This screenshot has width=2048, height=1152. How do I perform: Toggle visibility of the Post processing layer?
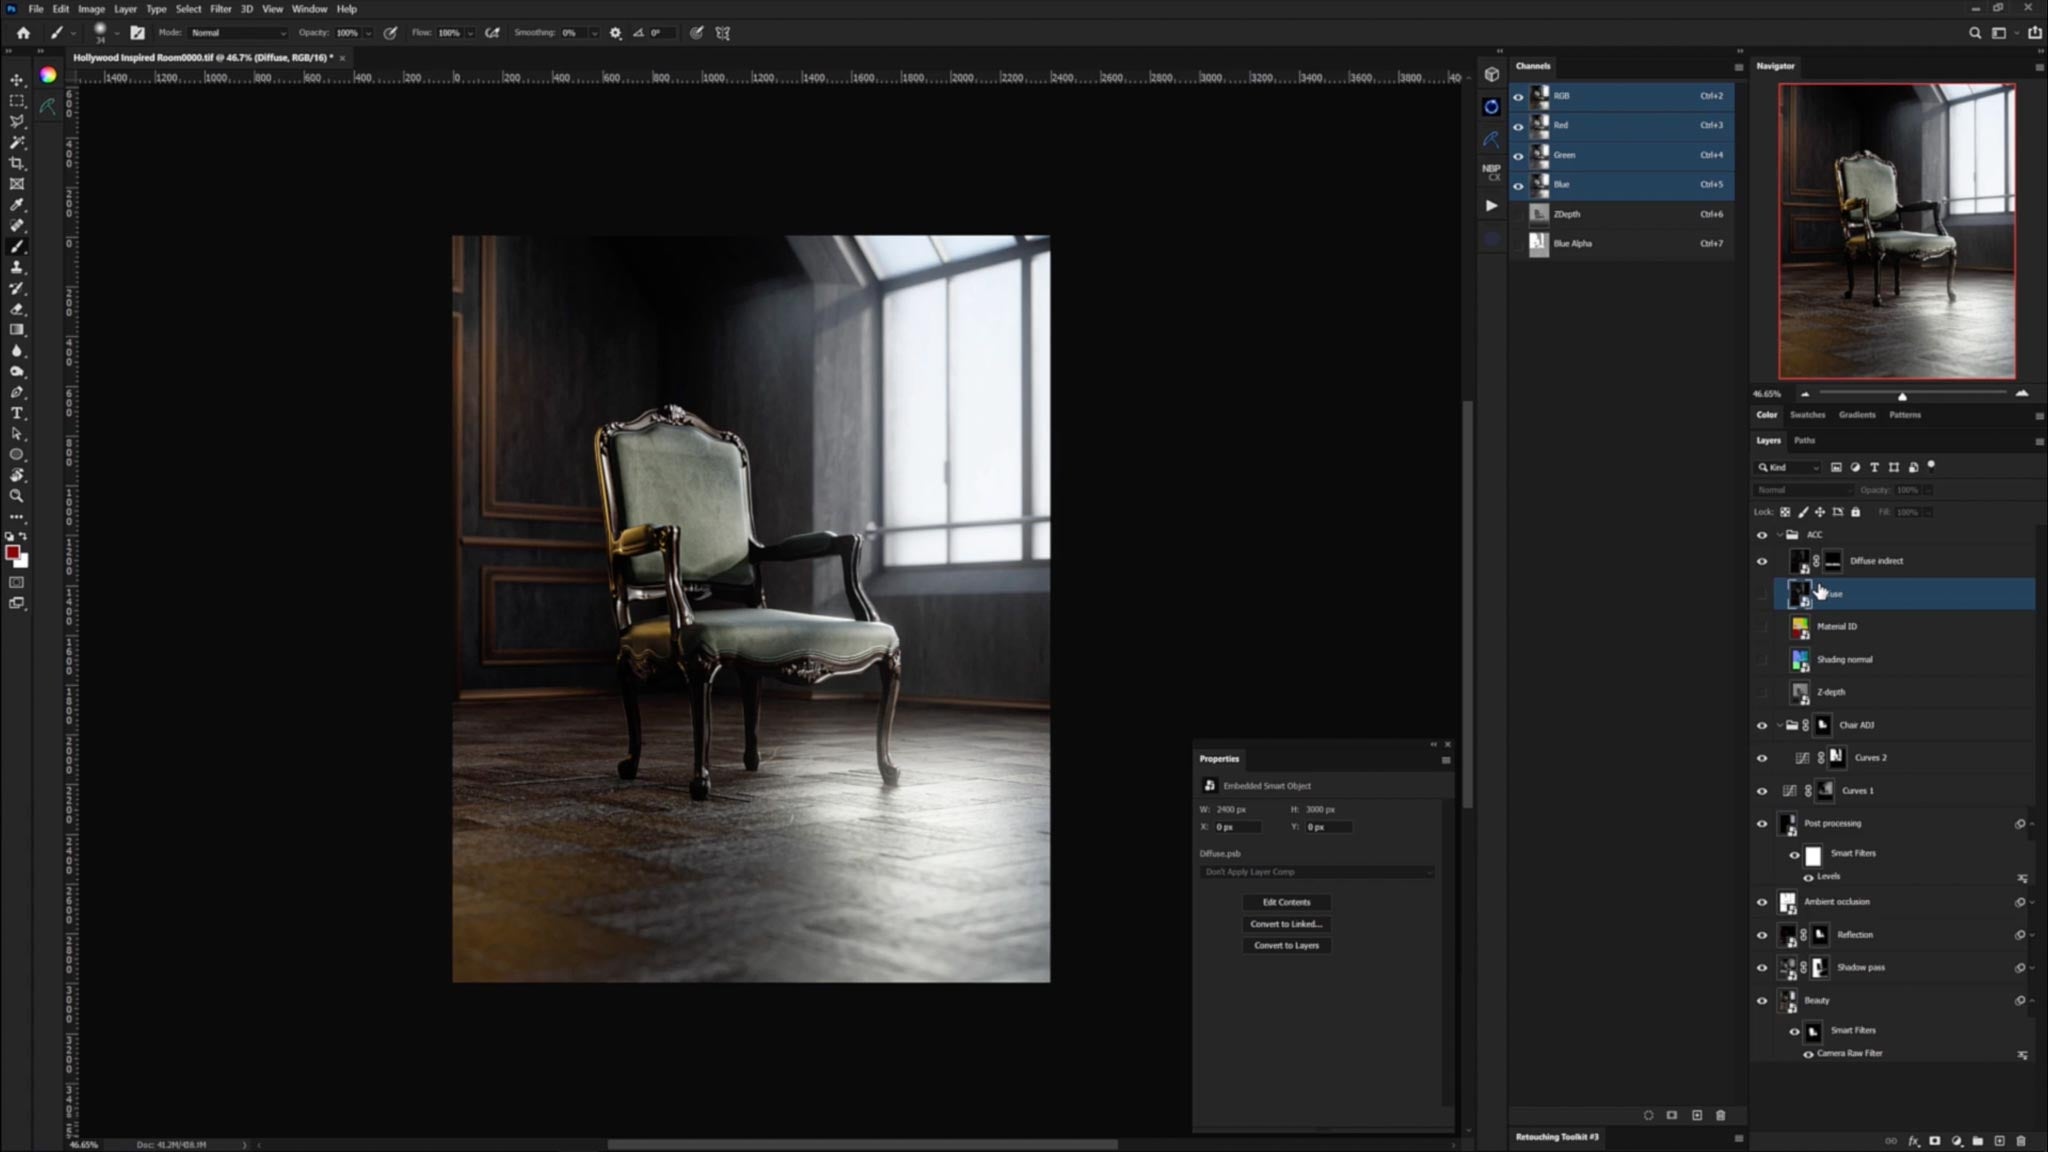pyautogui.click(x=1763, y=823)
